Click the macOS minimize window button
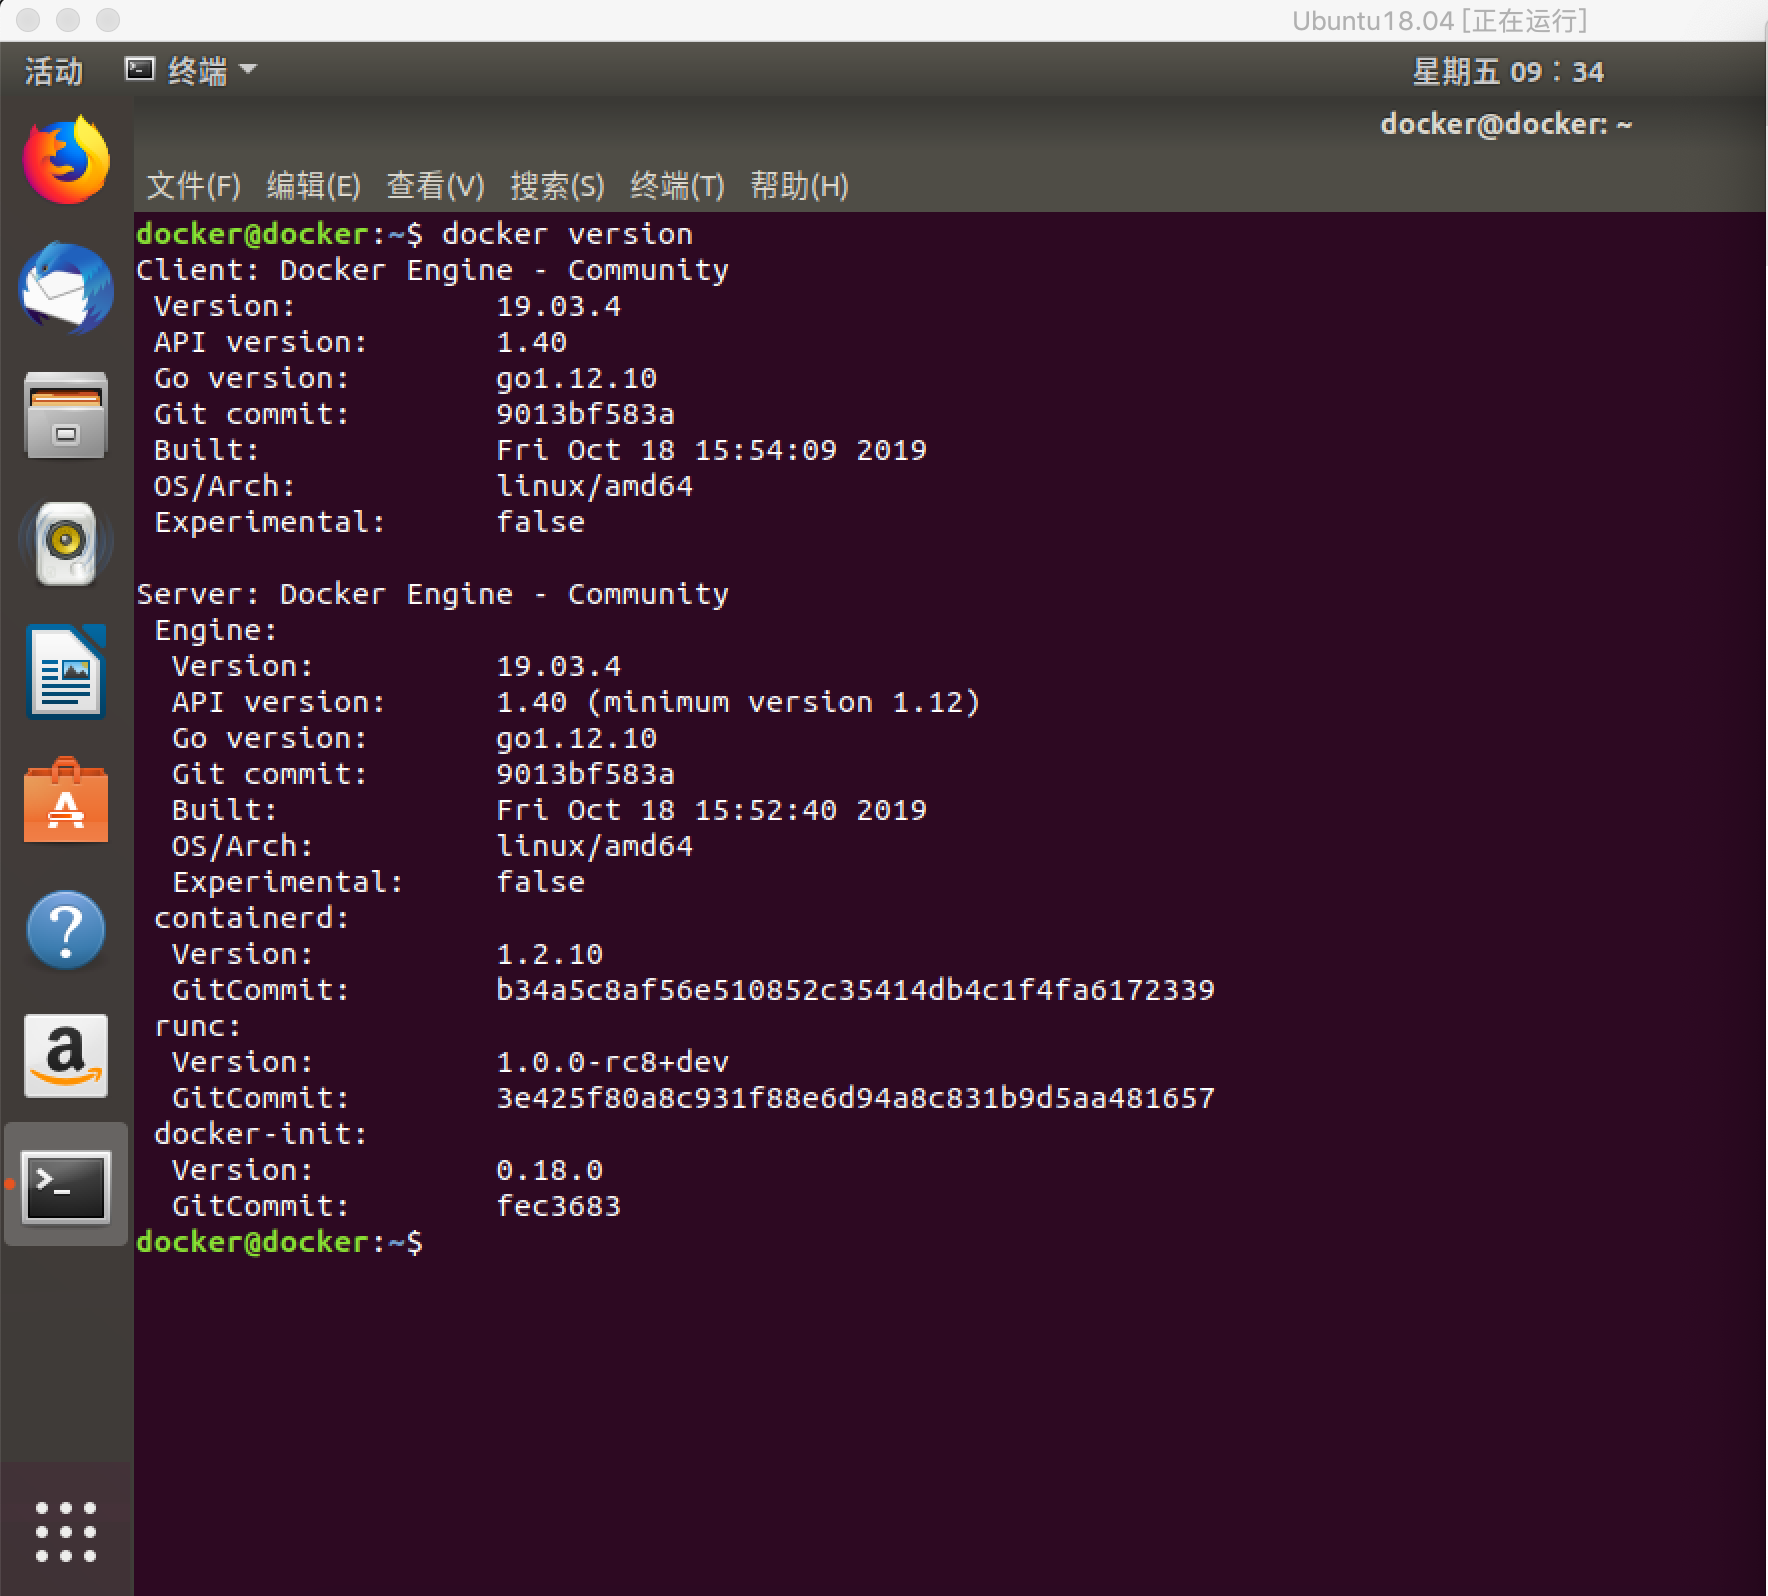Viewport: 1768px width, 1596px height. tap(68, 20)
